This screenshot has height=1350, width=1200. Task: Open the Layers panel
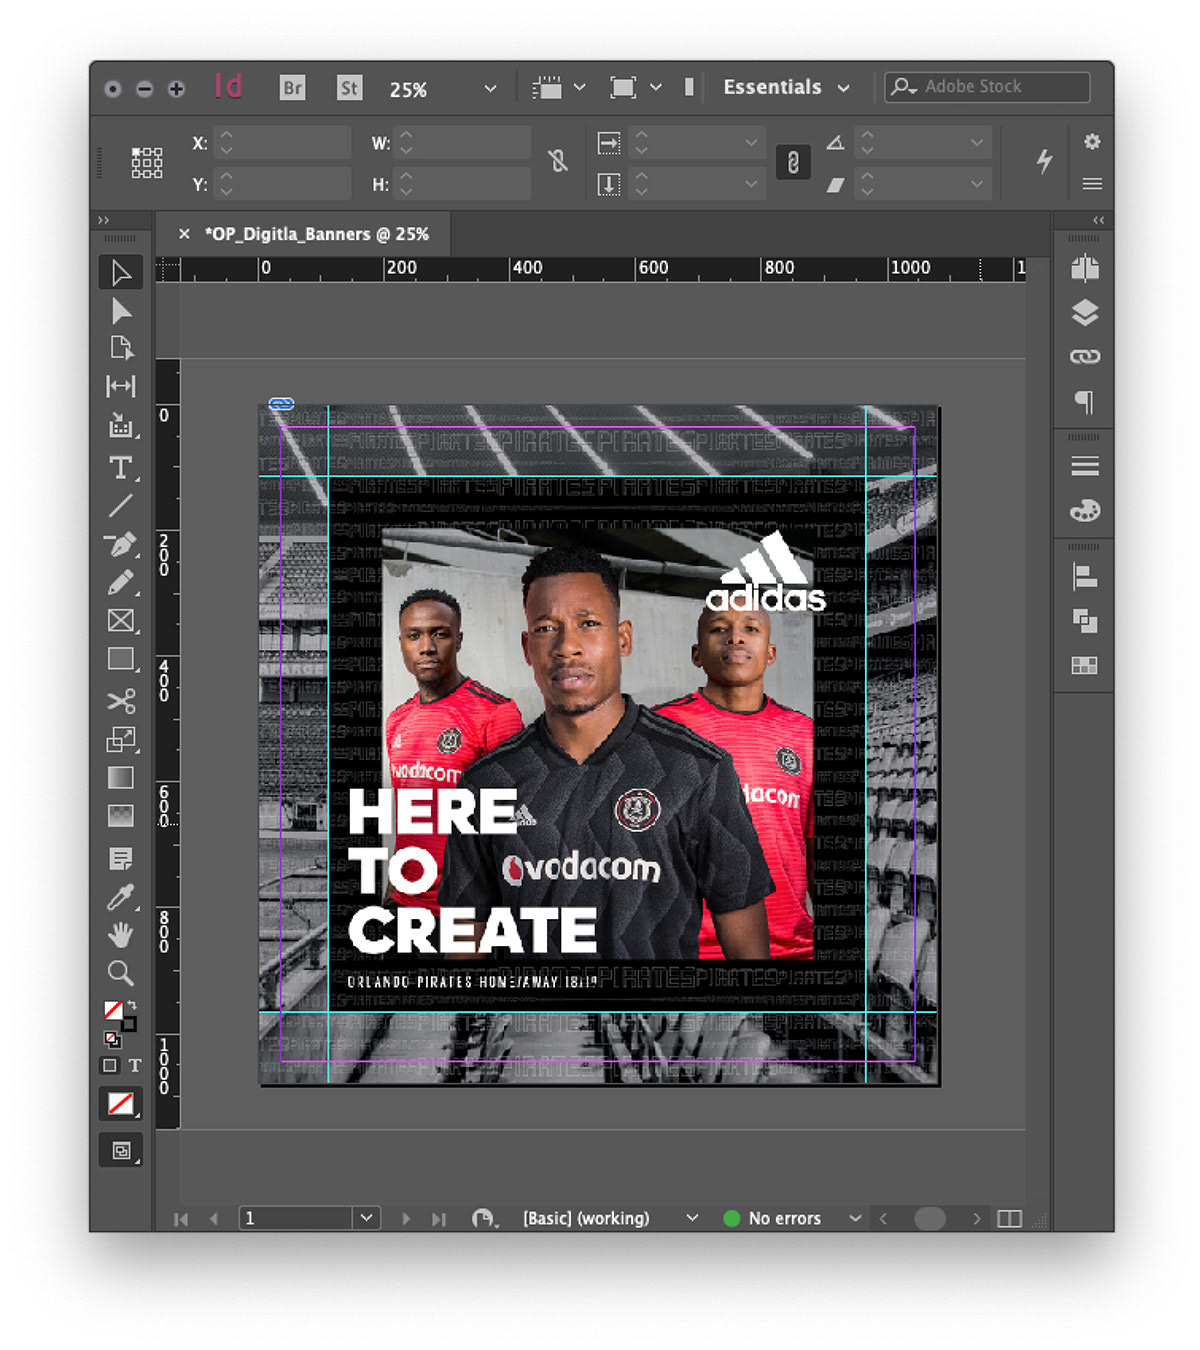1085,313
